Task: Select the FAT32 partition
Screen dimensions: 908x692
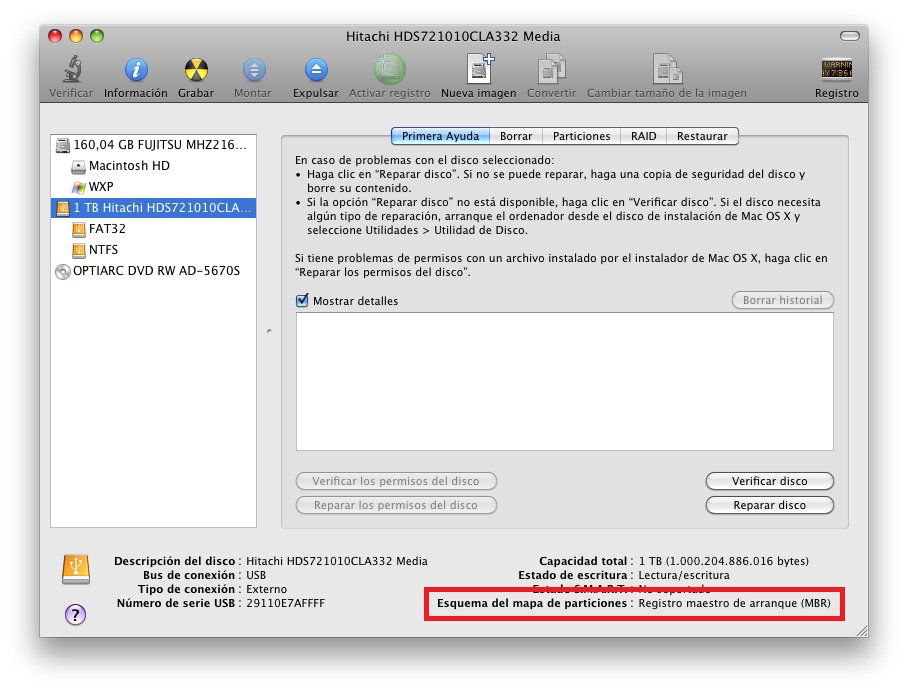Action: (x=153, y=229)
